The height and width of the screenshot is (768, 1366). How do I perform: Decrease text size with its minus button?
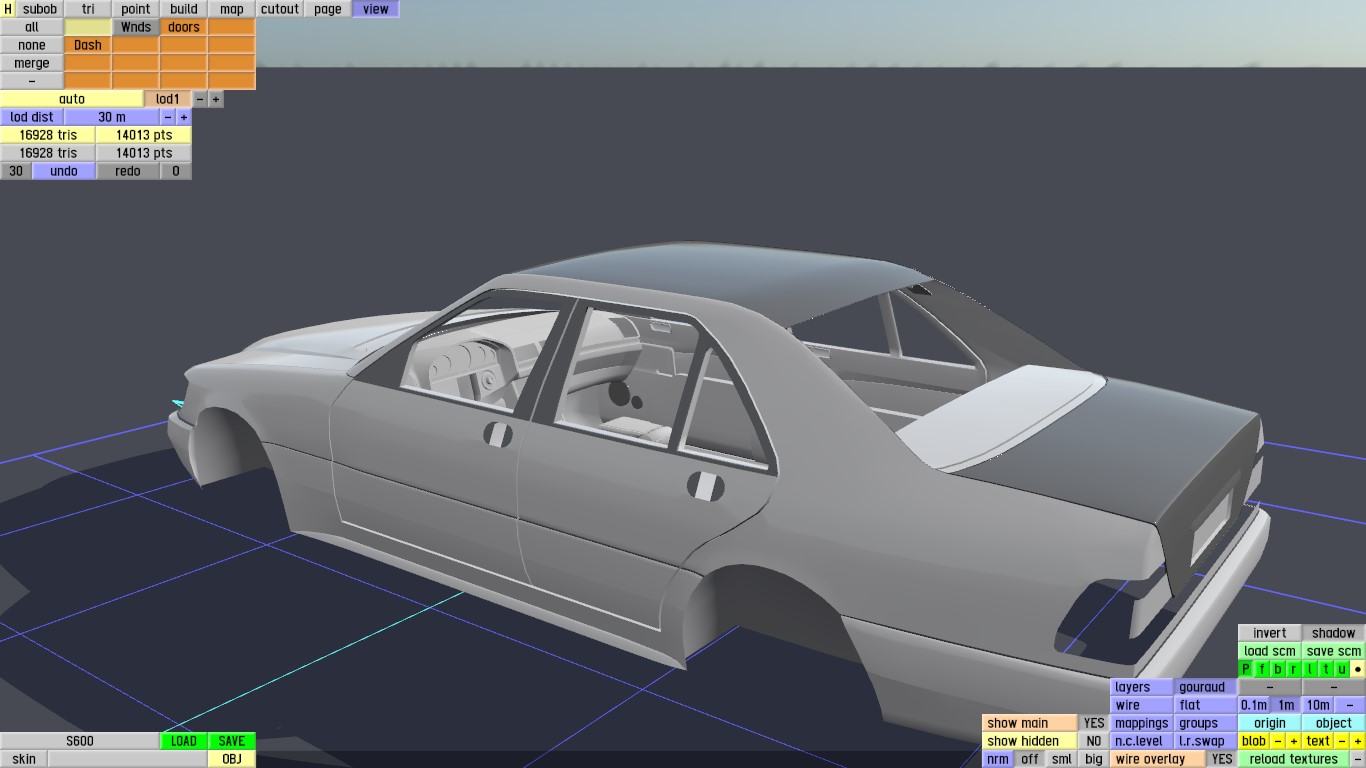tap(1342, 741)
